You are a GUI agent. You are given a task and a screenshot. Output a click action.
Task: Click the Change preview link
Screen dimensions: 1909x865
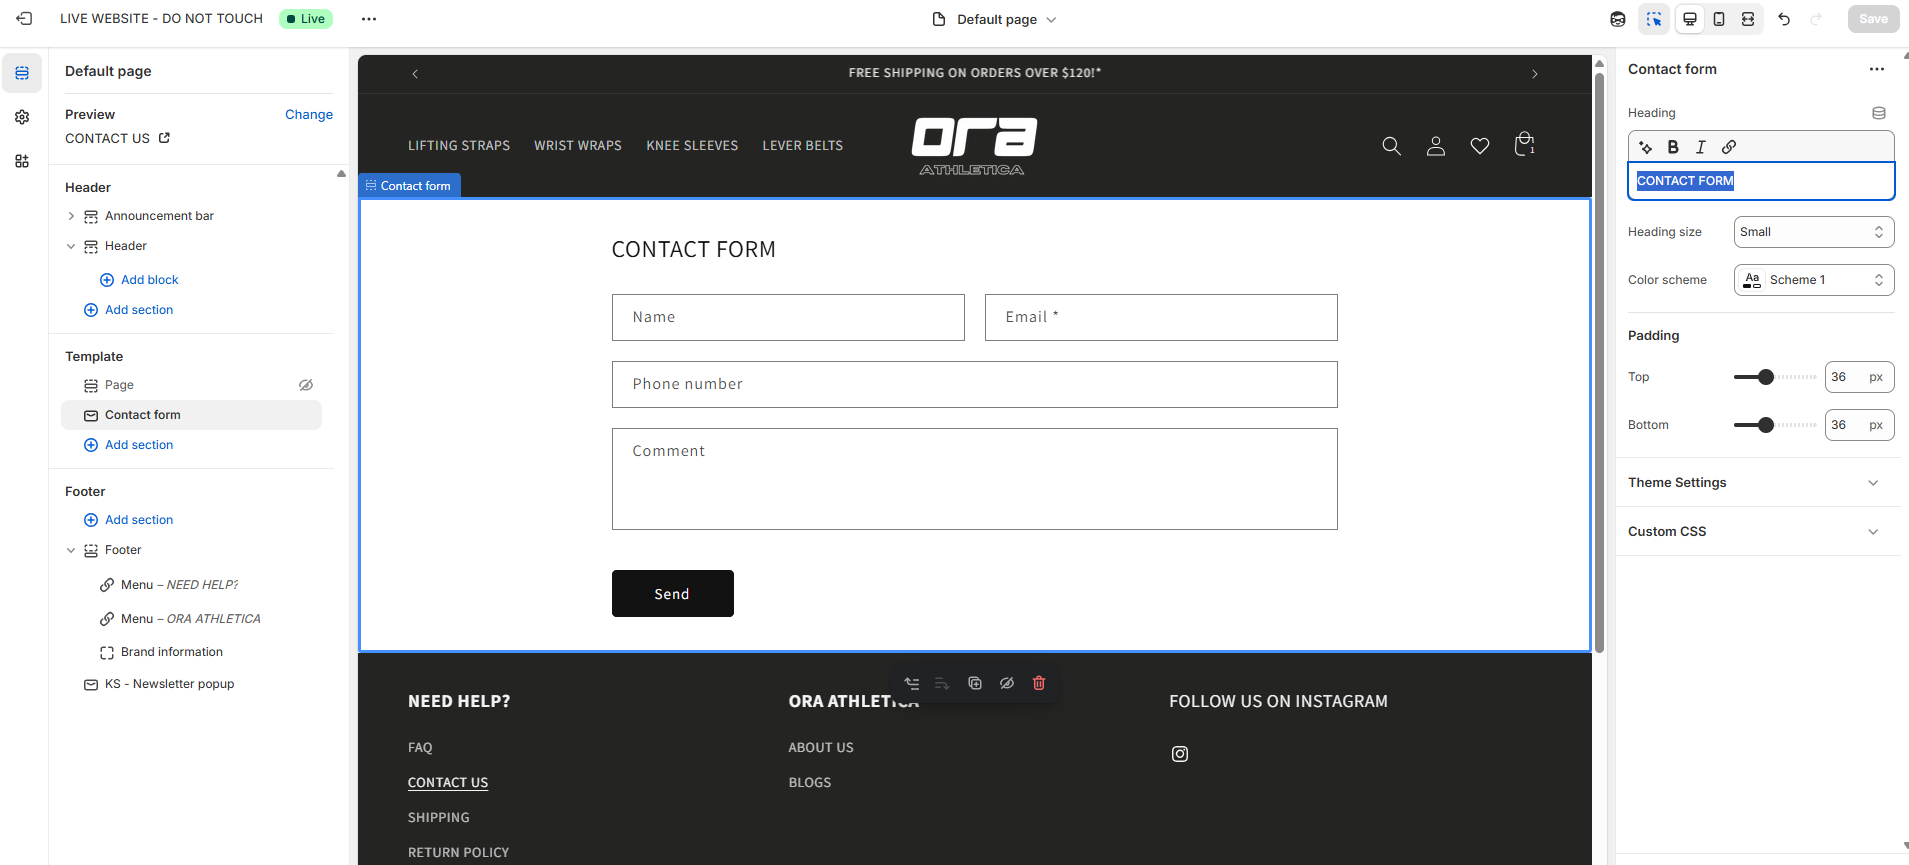(x=308, y=115)
